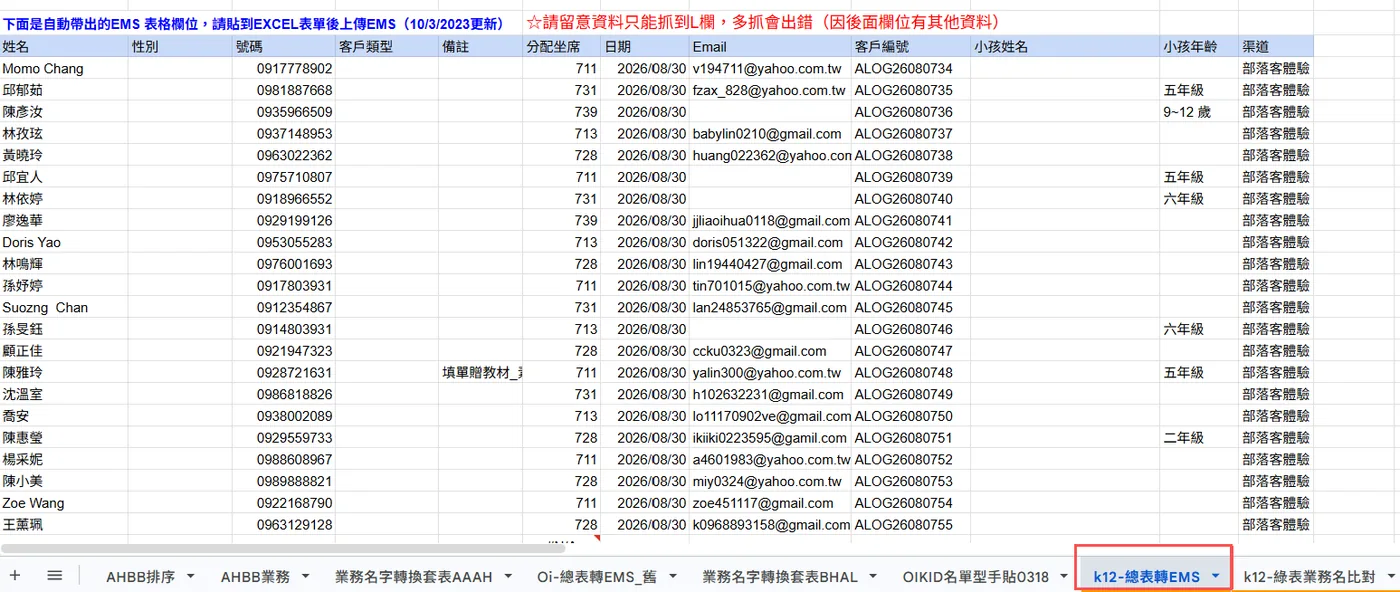The width and height of the screenshot is (1400, 592).
Task: Select the 渠道 header cell
Action: tap(1276, 47)
